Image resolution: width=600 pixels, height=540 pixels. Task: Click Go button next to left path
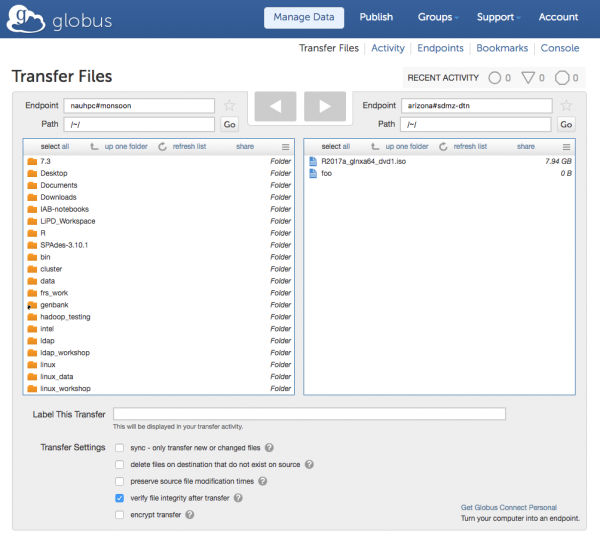coord(229,125)
